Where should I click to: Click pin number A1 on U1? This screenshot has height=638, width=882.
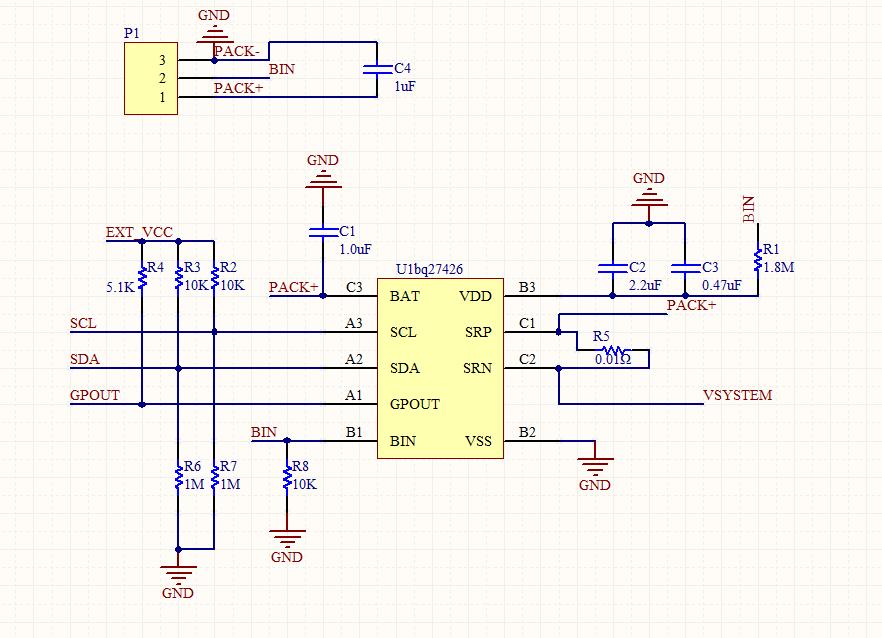pyautogui.click(x=354, y=396)
